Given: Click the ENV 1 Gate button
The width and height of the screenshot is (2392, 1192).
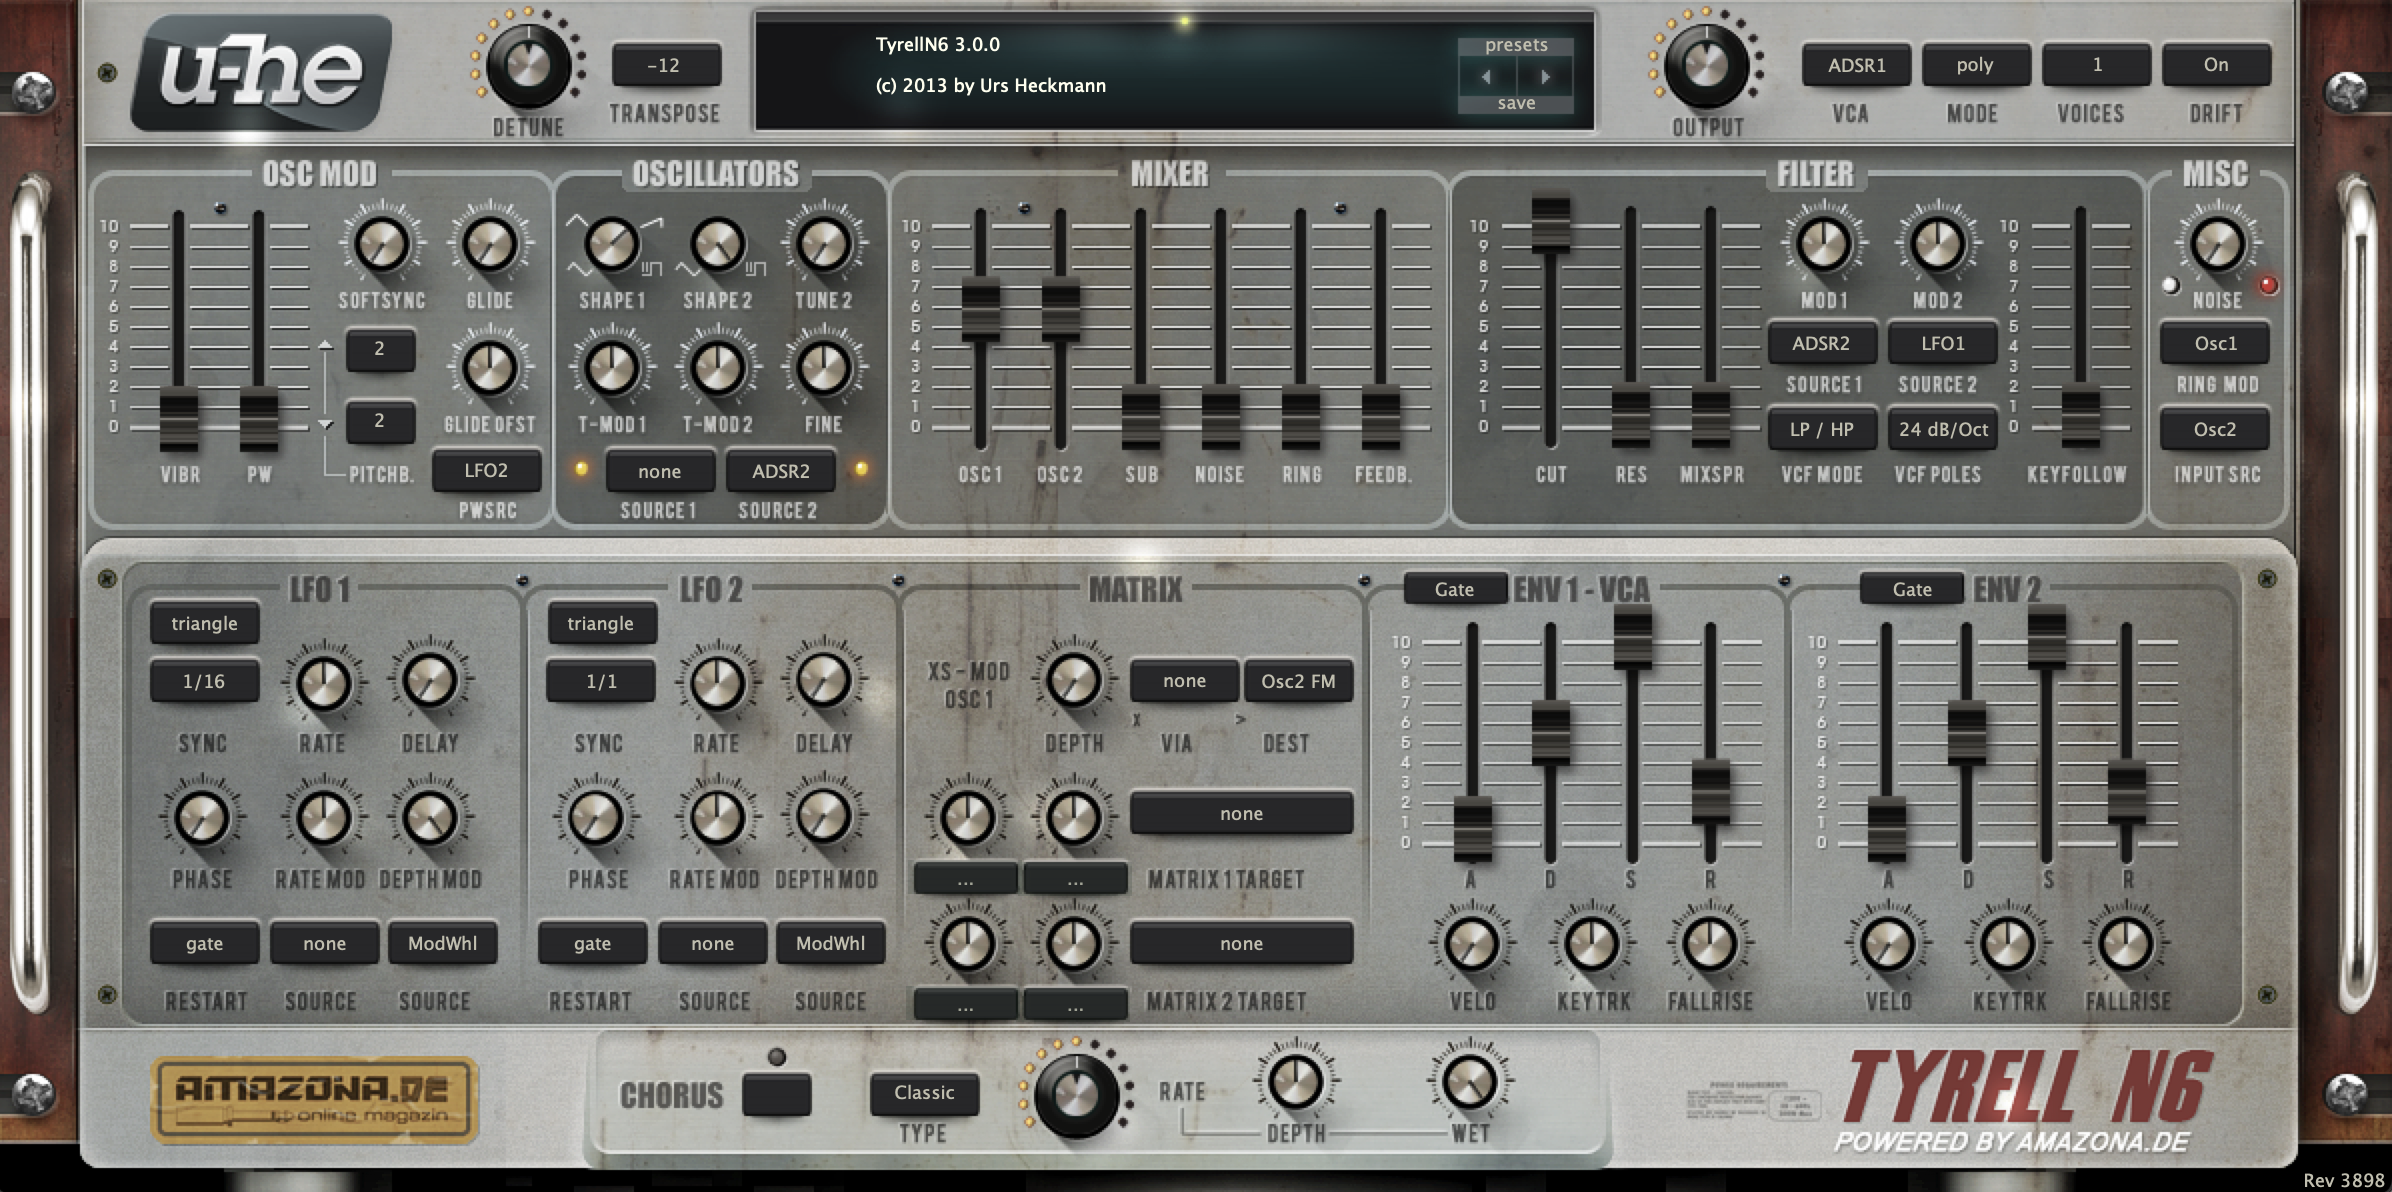Looking at the screenshot, I should tap(1454, 589).
